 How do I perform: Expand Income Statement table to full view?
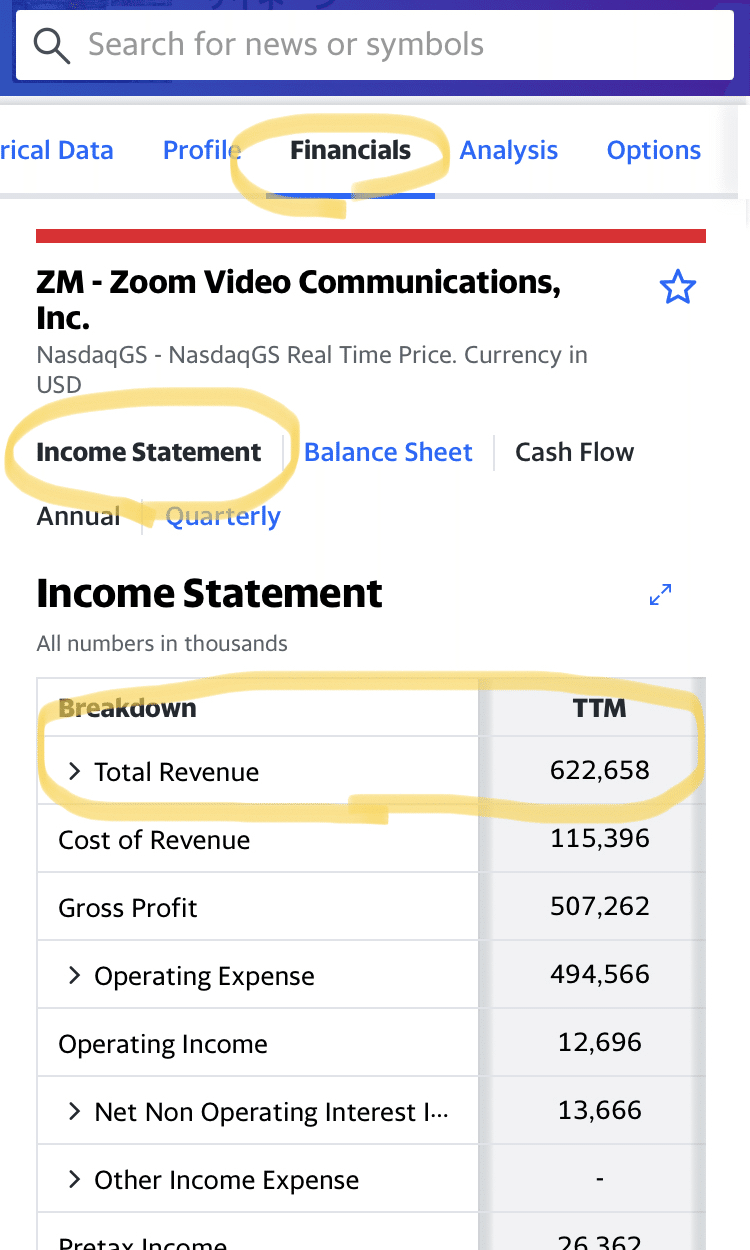660,594
